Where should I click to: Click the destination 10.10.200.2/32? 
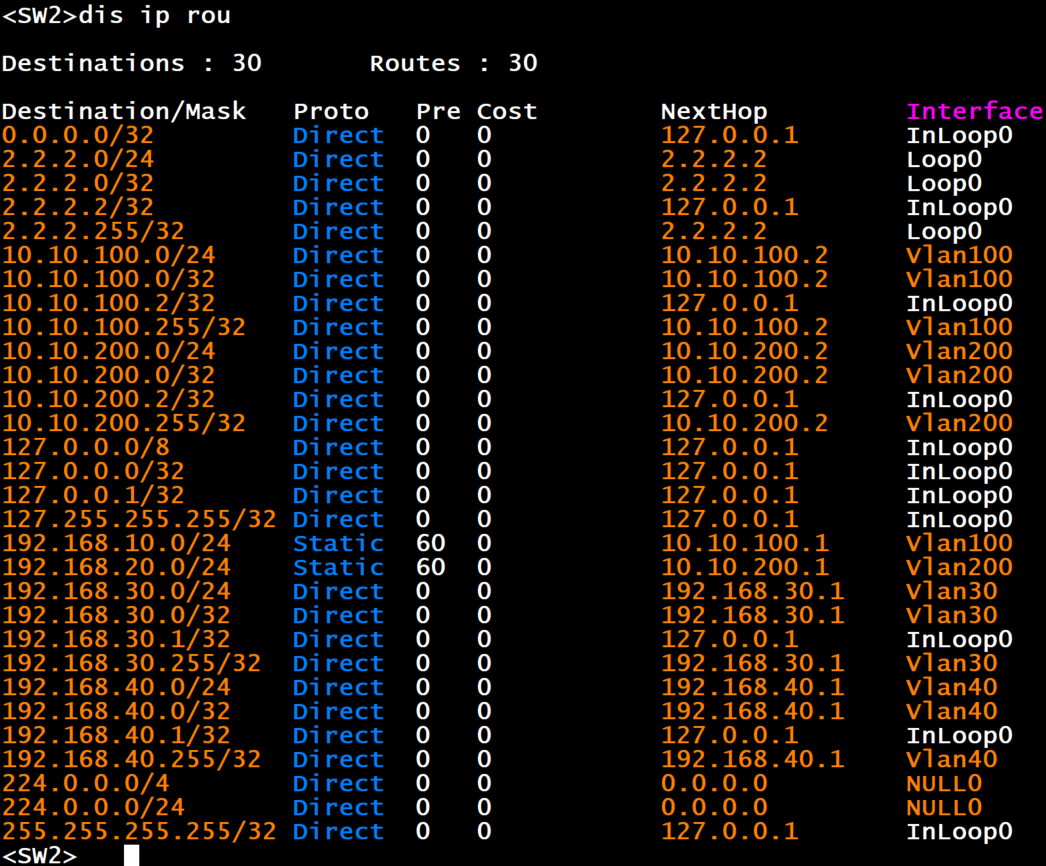[x=109, y=399]
